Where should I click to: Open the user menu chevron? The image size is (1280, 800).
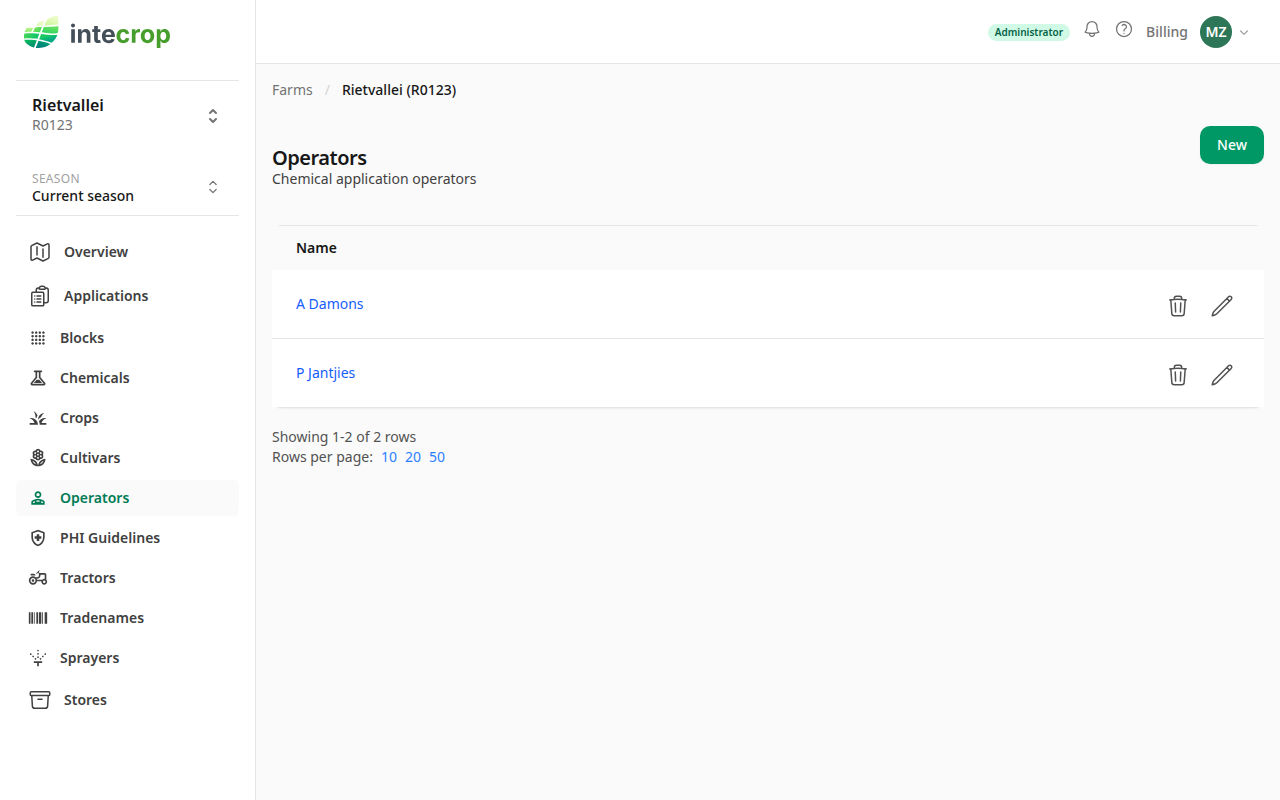tap(1244, 32)
